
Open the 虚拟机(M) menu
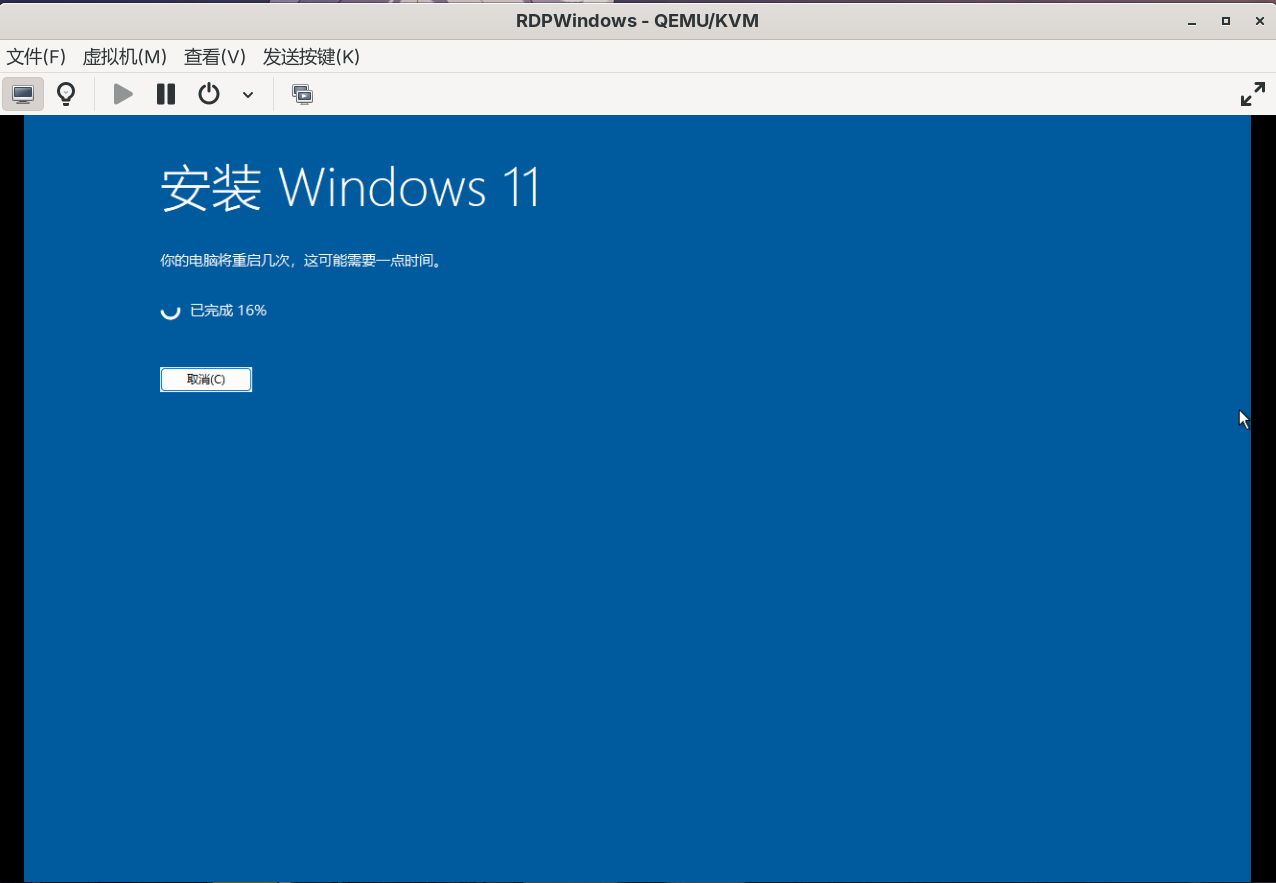point(124,57)
